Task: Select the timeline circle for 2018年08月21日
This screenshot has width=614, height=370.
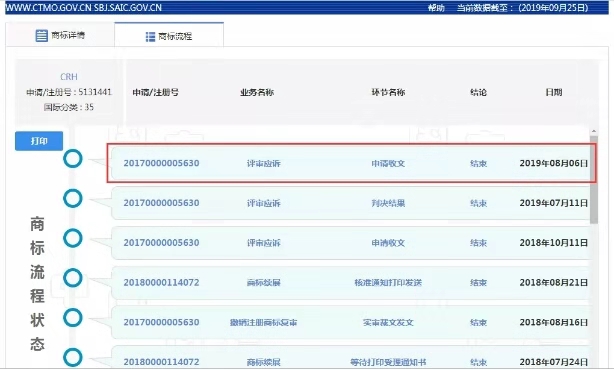Action: [x=73, y=278]
